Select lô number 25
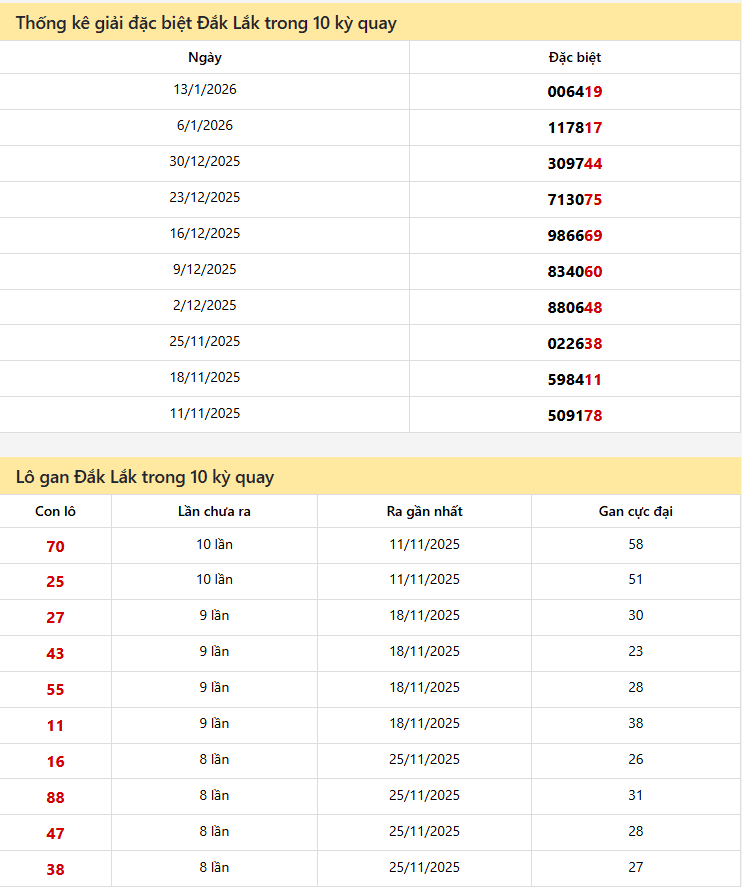 pos(55,582)
